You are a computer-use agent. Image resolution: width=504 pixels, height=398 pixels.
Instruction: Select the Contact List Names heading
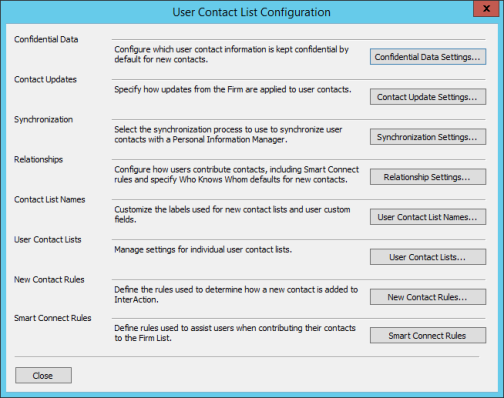pyautogui.click(x=50, y=199)
